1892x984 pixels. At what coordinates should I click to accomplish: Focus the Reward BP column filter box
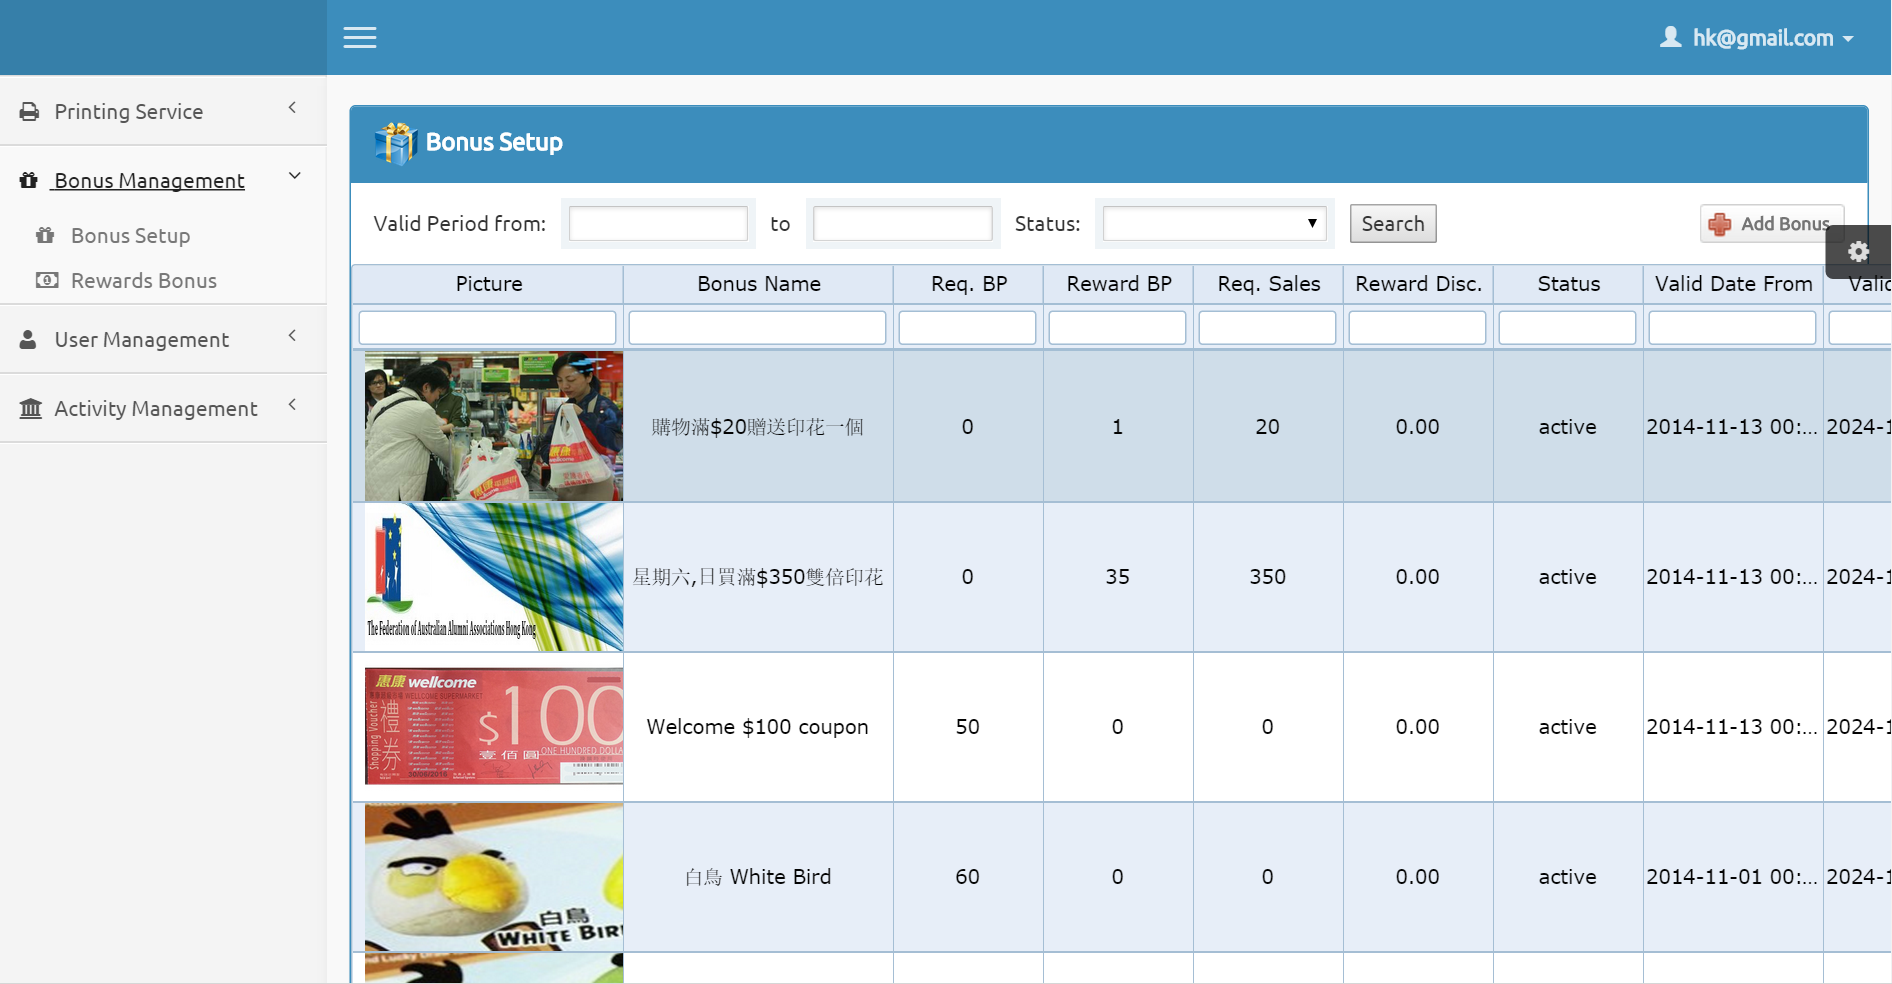[1117, 328]
